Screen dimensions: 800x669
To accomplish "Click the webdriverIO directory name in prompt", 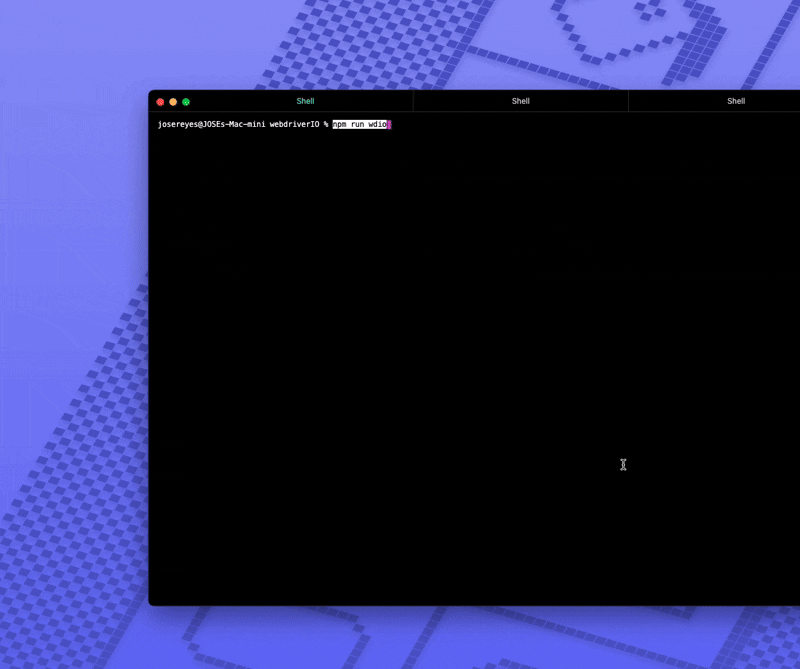I will (293, 125).
